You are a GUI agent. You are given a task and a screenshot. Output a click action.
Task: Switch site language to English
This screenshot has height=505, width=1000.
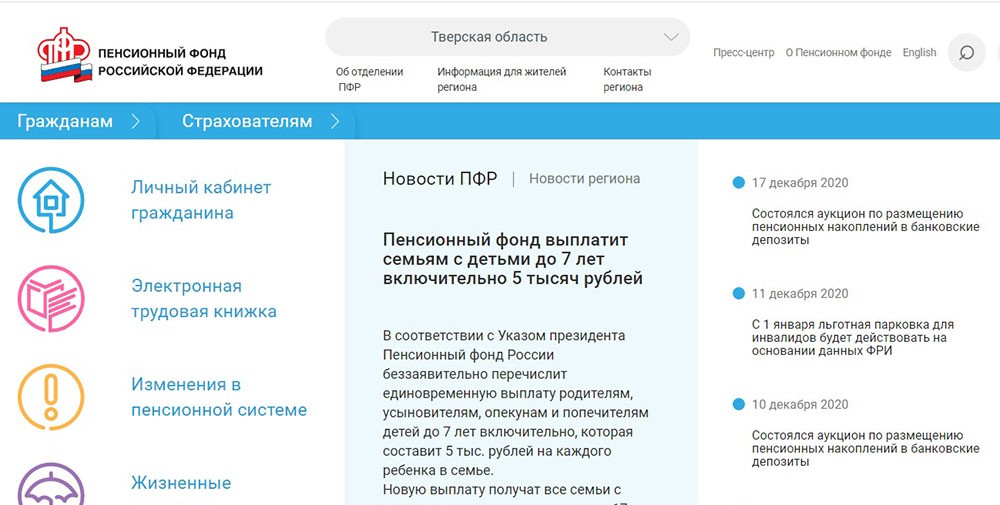coord(919,52)
